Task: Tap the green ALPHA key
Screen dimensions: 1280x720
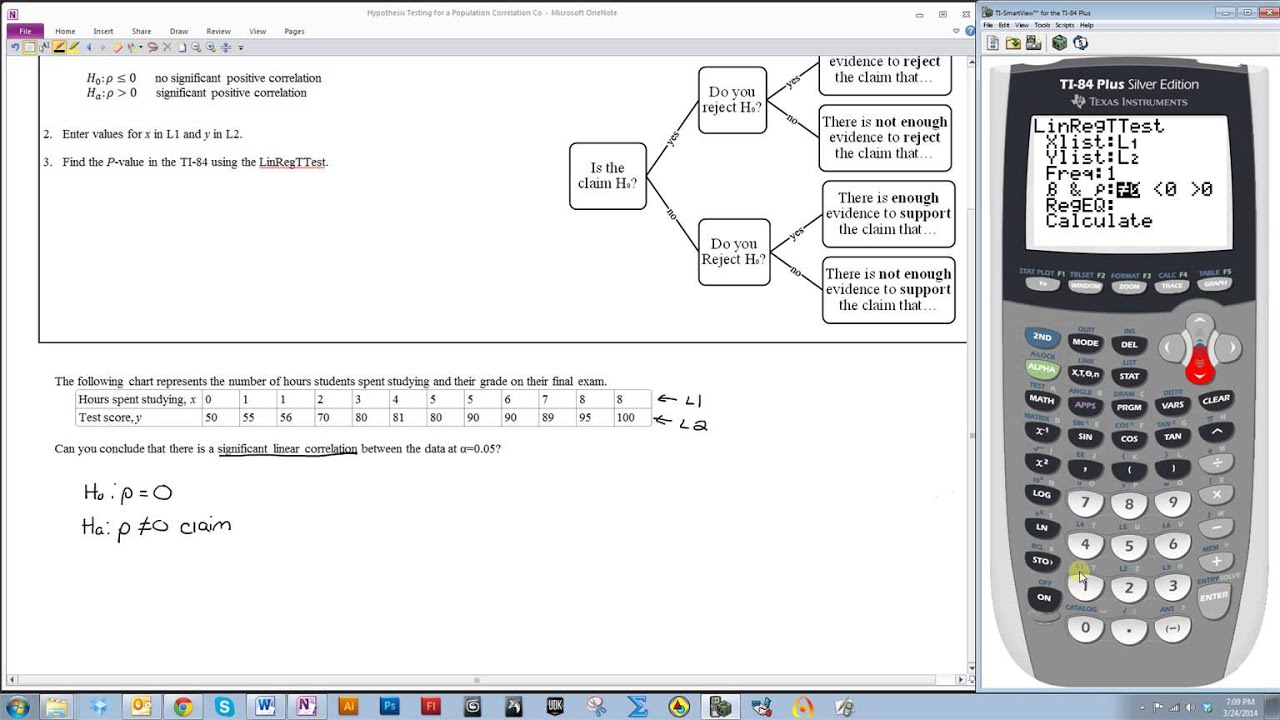Action: pos(1042,369)
